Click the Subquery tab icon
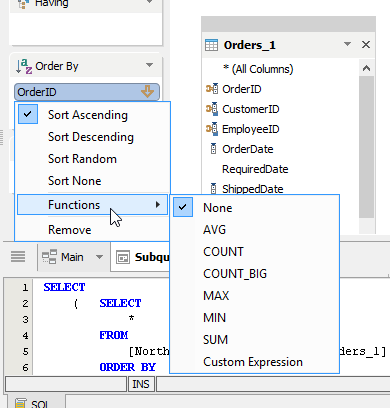This screenshot has height=408, width=390. pyautogui.click(x=123, y=257)
